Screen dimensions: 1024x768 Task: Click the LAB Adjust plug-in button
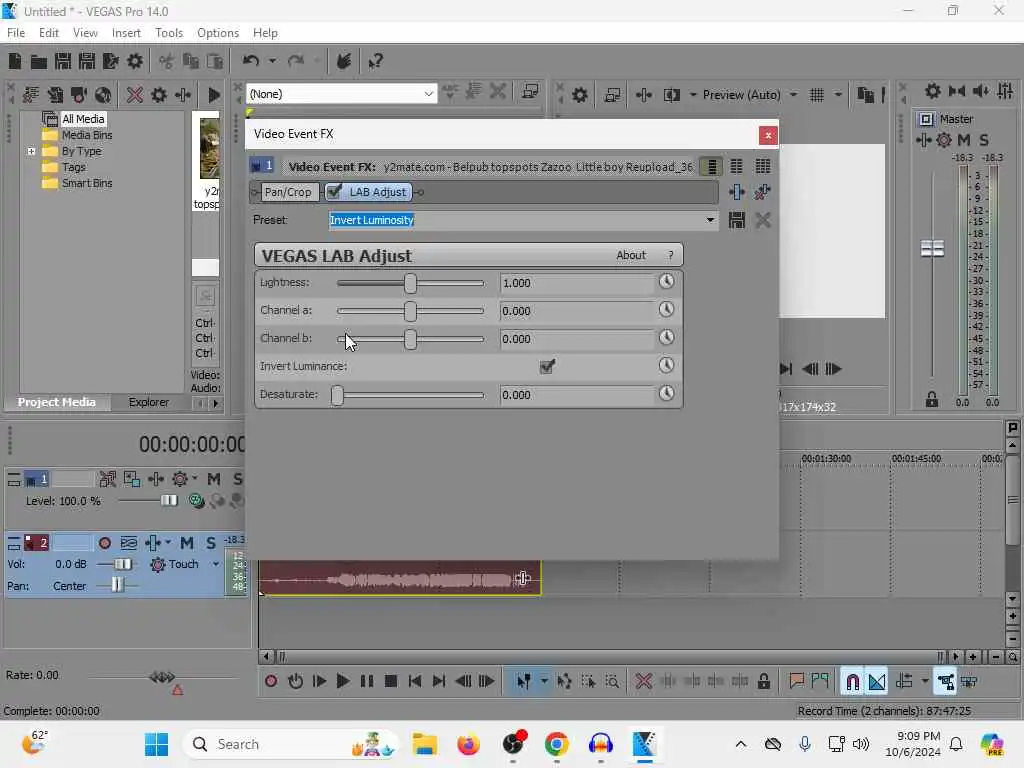377,192
